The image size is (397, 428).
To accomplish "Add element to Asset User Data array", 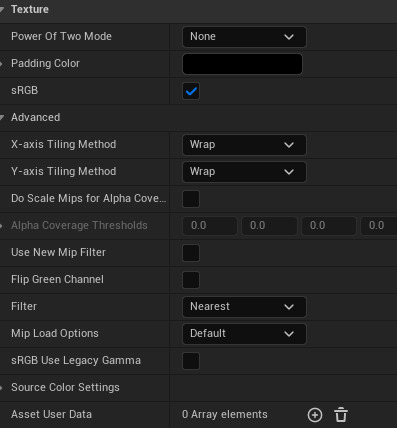I will (x=315, y=415).
